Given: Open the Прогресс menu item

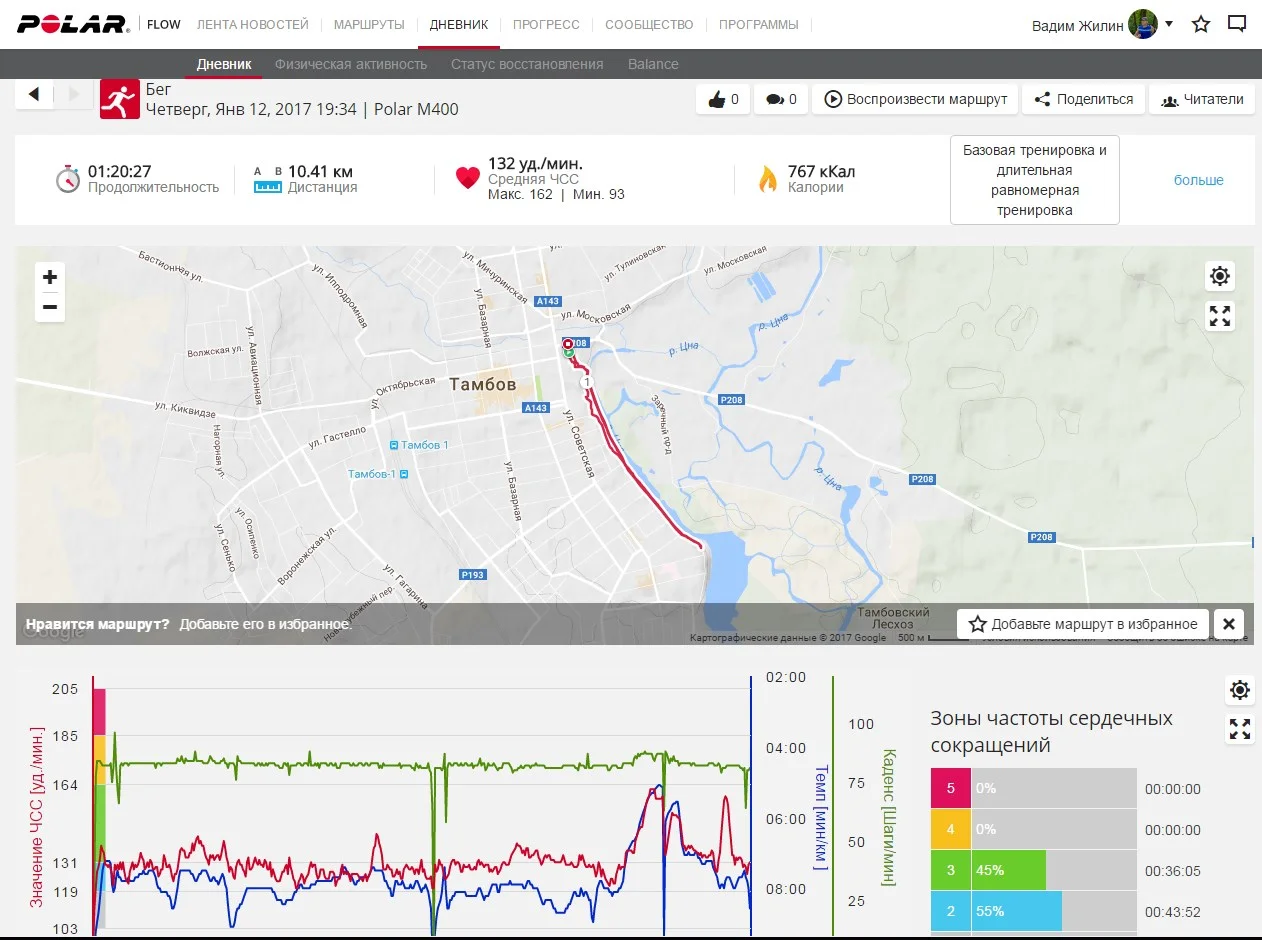Looking at the screenshot, I should point(546,24).
